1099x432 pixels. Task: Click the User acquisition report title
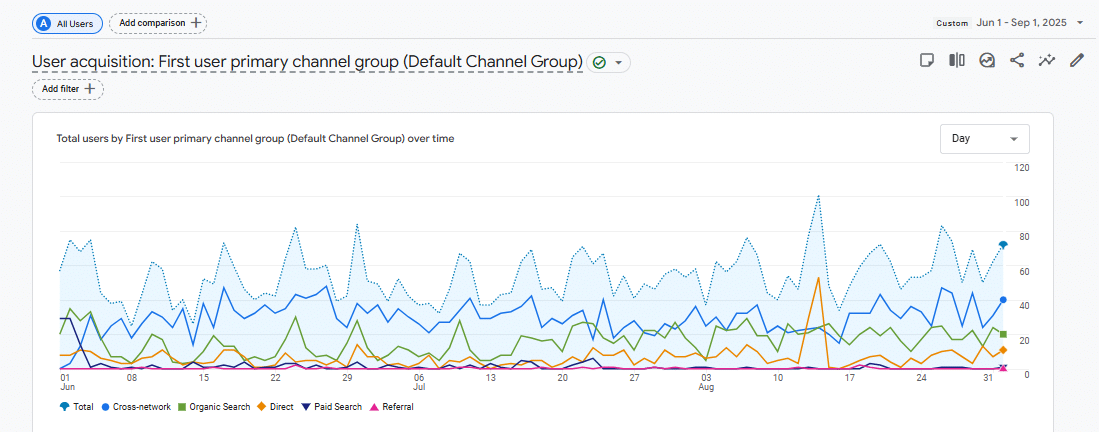click(x=307, y=62)
